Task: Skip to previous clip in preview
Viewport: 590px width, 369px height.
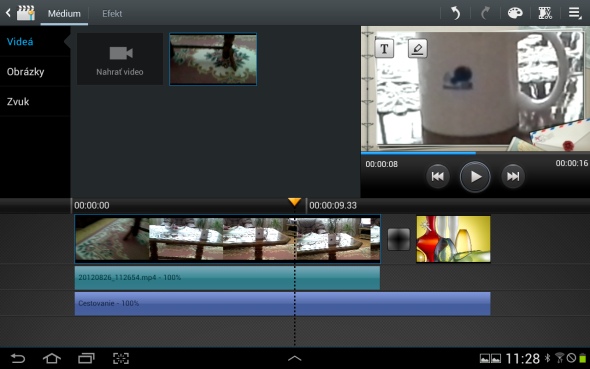Action: 438,176
